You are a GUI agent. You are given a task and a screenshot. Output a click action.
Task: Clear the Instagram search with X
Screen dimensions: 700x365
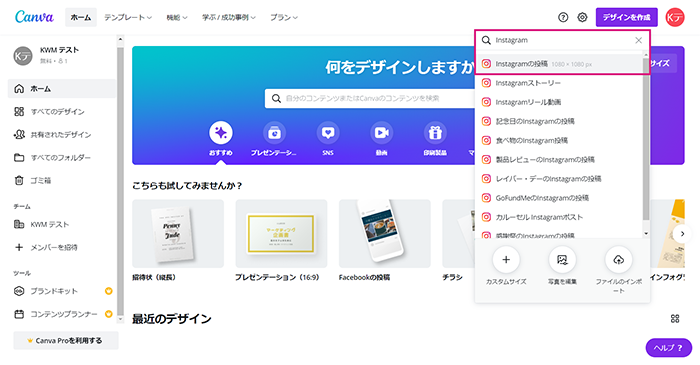[638, 40]
